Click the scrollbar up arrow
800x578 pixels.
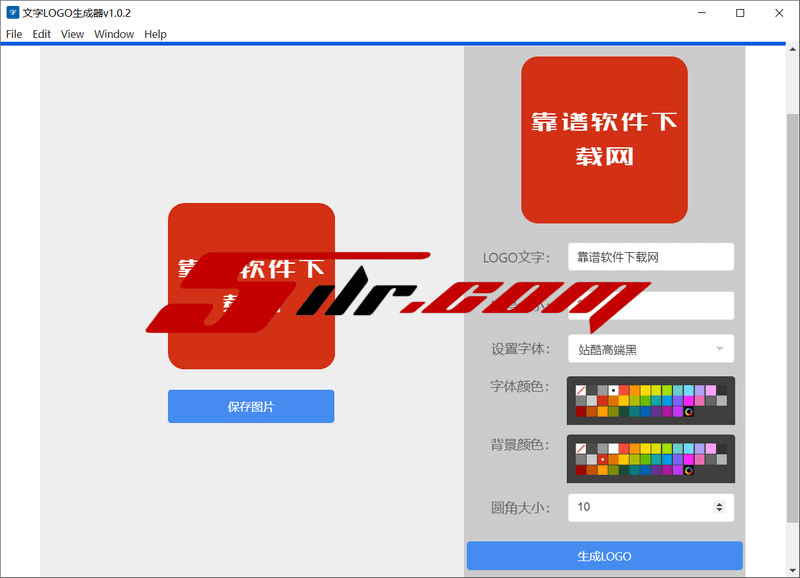tap(792, 49)
